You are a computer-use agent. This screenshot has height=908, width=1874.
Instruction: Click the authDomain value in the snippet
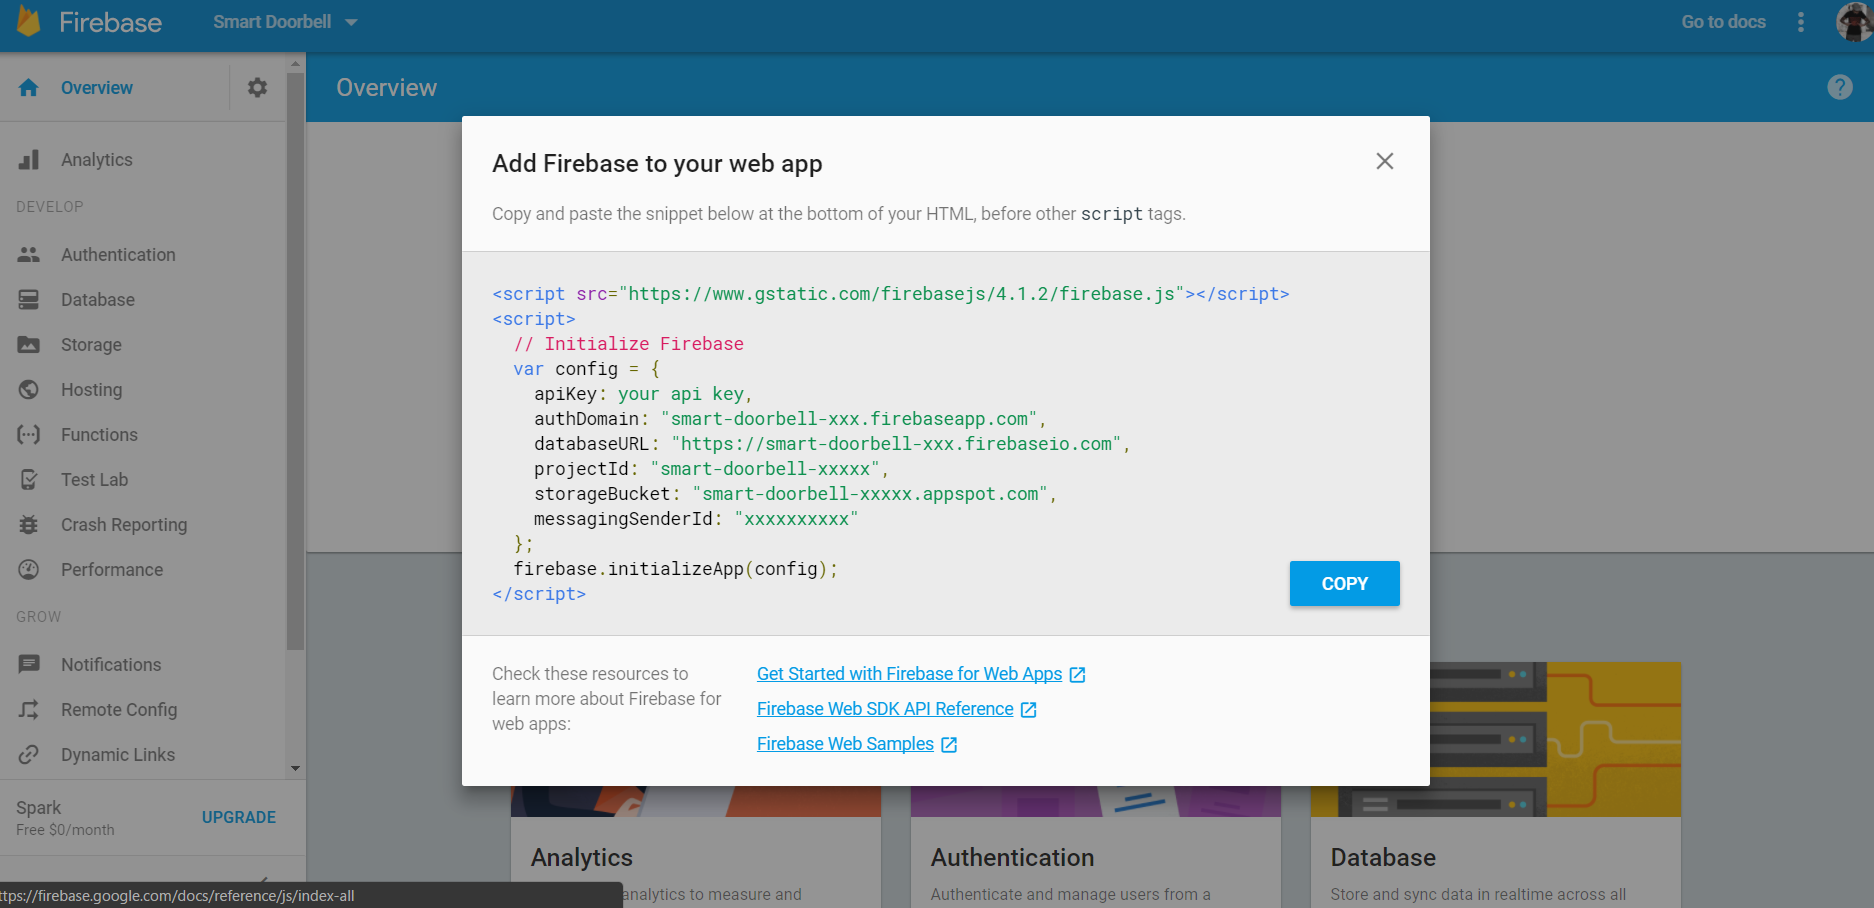click(x=849, y=419)
